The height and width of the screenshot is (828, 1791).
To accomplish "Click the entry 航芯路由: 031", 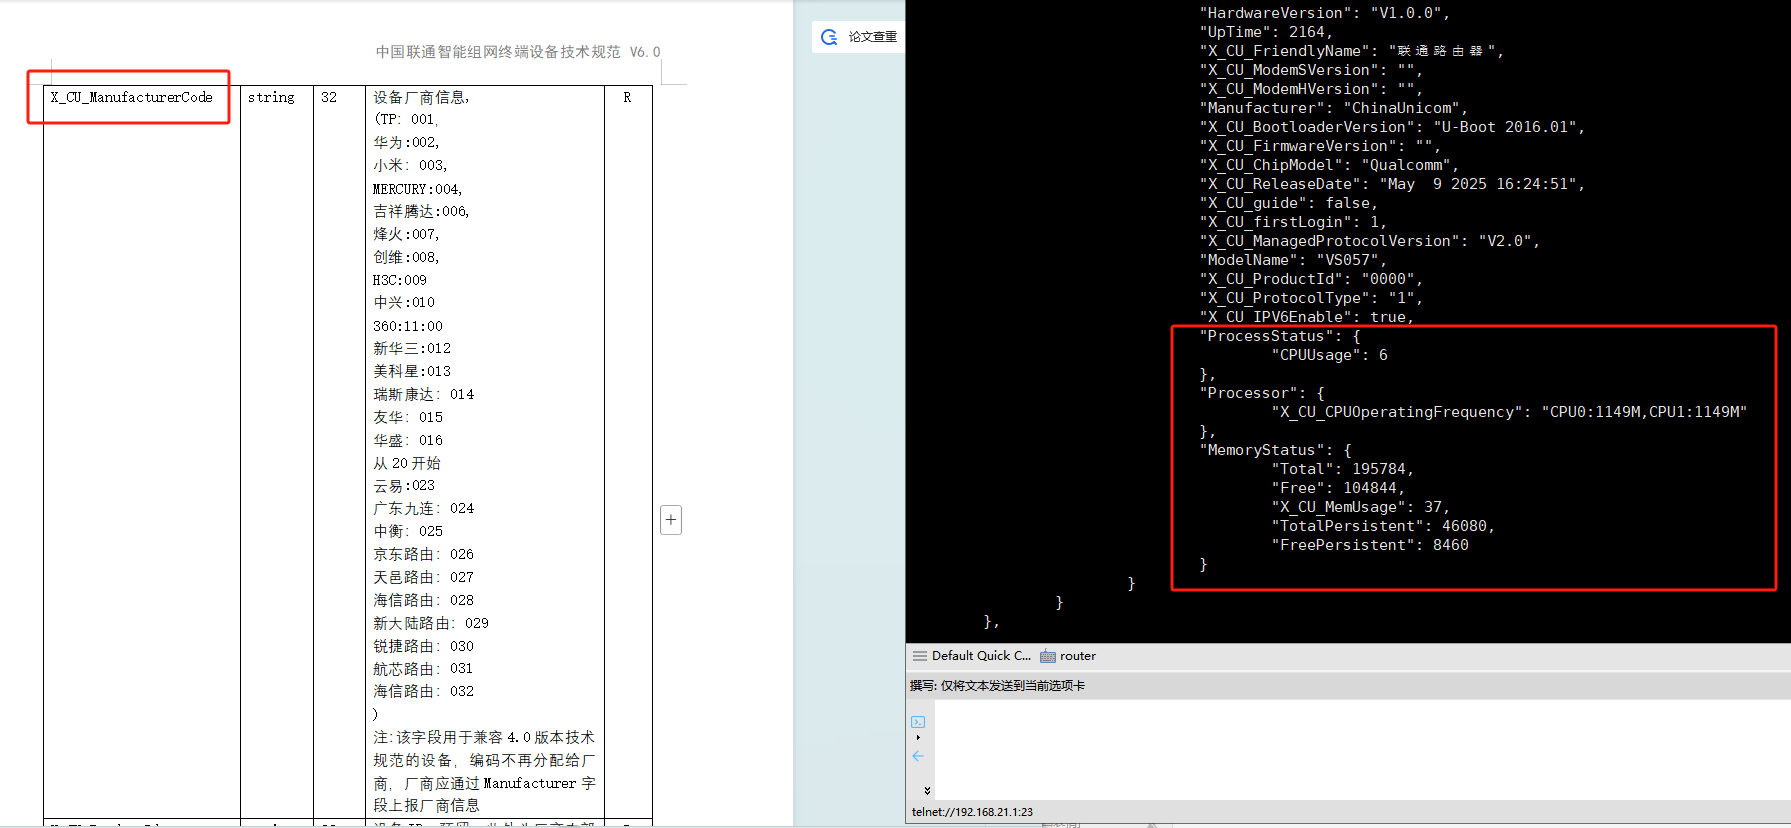I will pyautogui.click(x=423, y=668).
